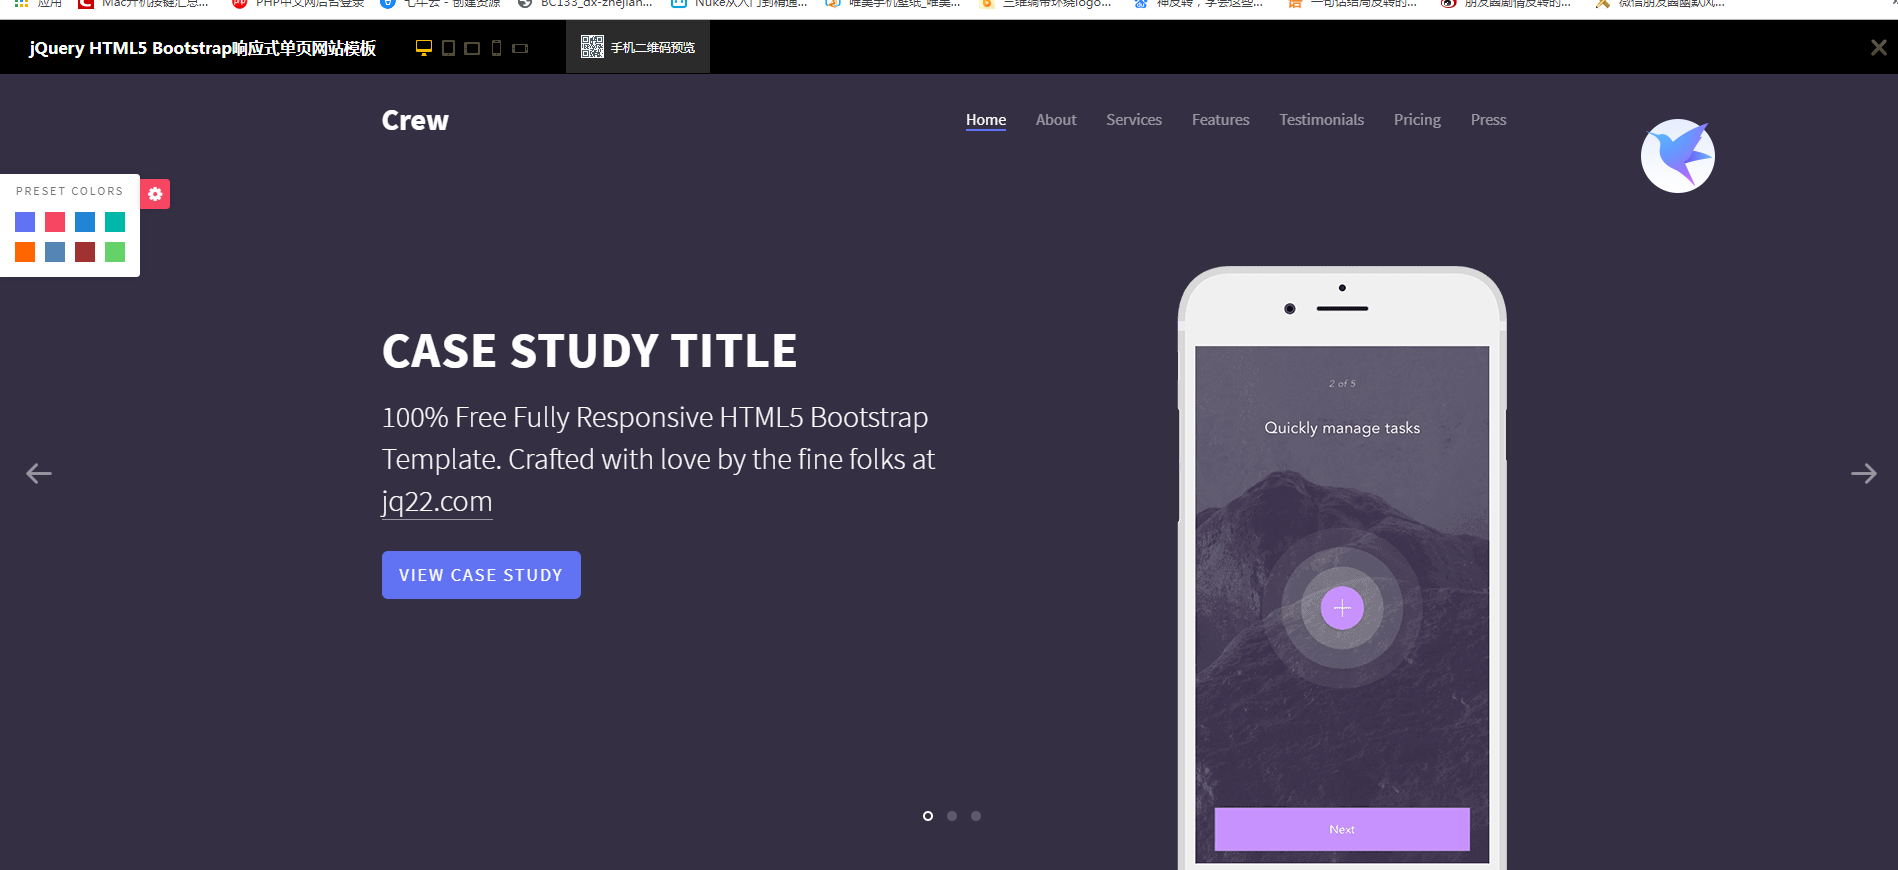Pick the pink-red preset color

point(55,222)
